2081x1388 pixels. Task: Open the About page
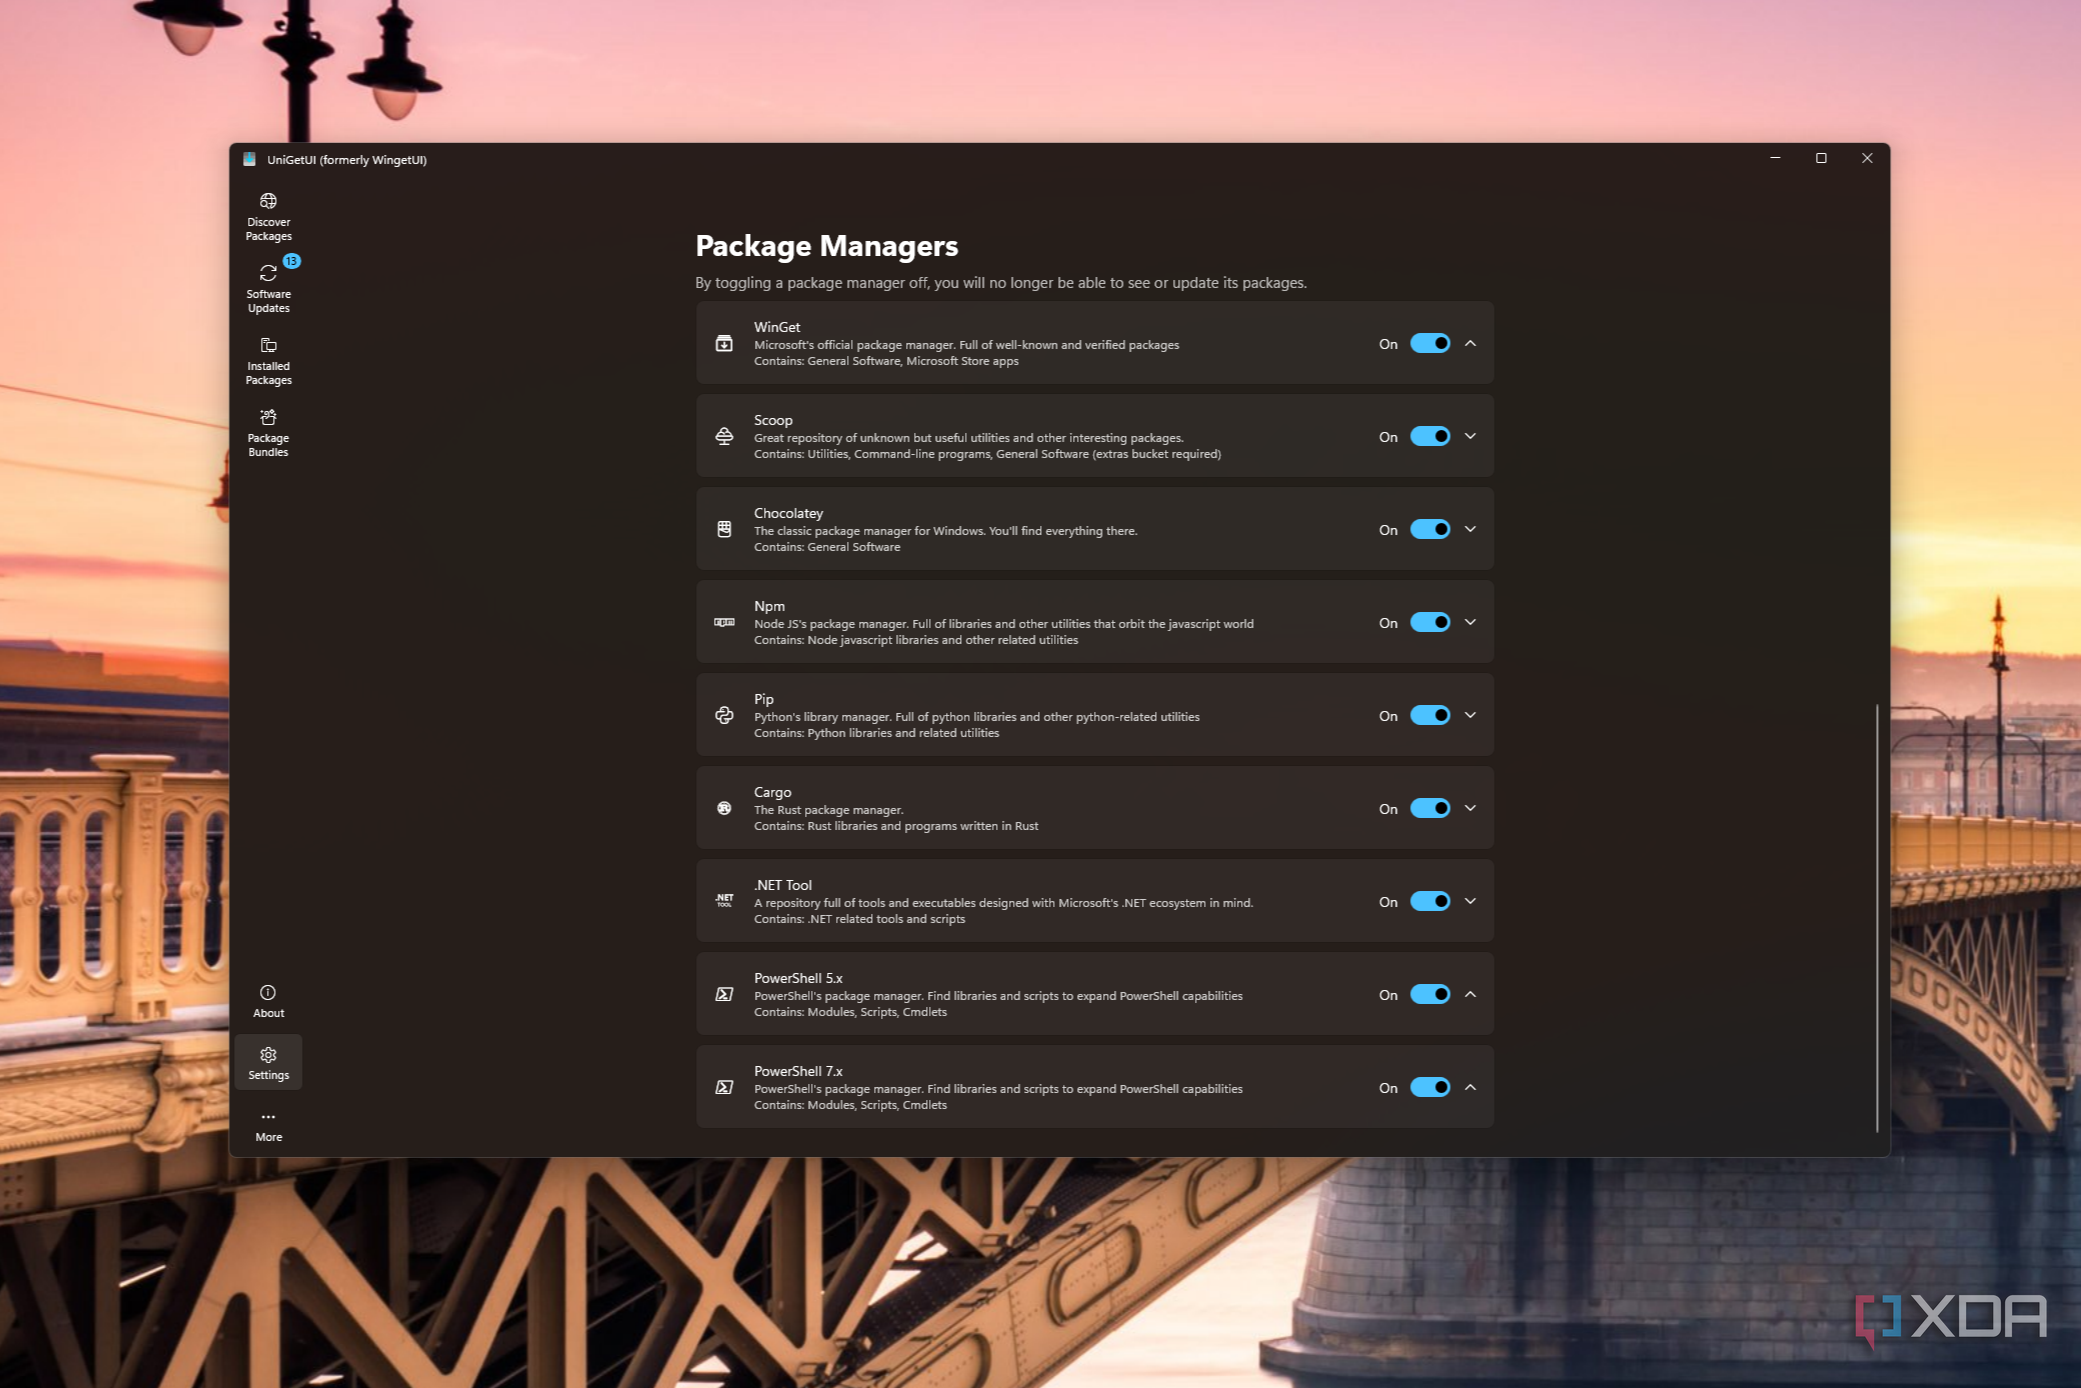coord(267,1000)
